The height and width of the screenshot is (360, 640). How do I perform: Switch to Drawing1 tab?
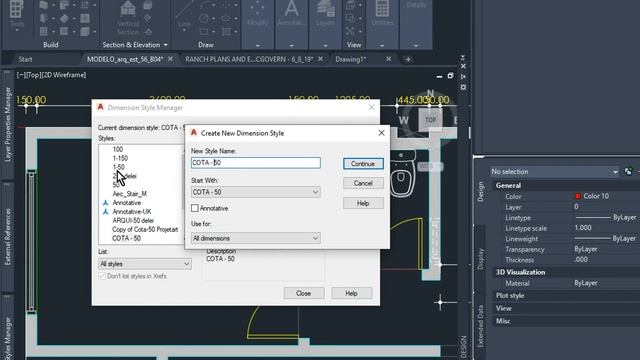[x=351, y=59]
